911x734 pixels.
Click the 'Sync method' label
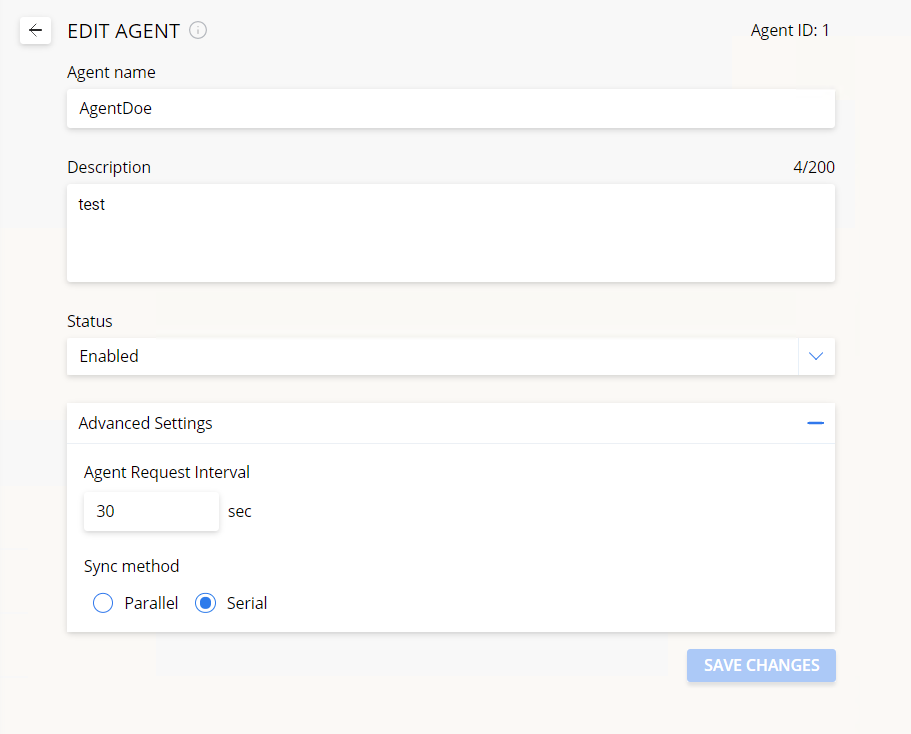tap(131, 566)
